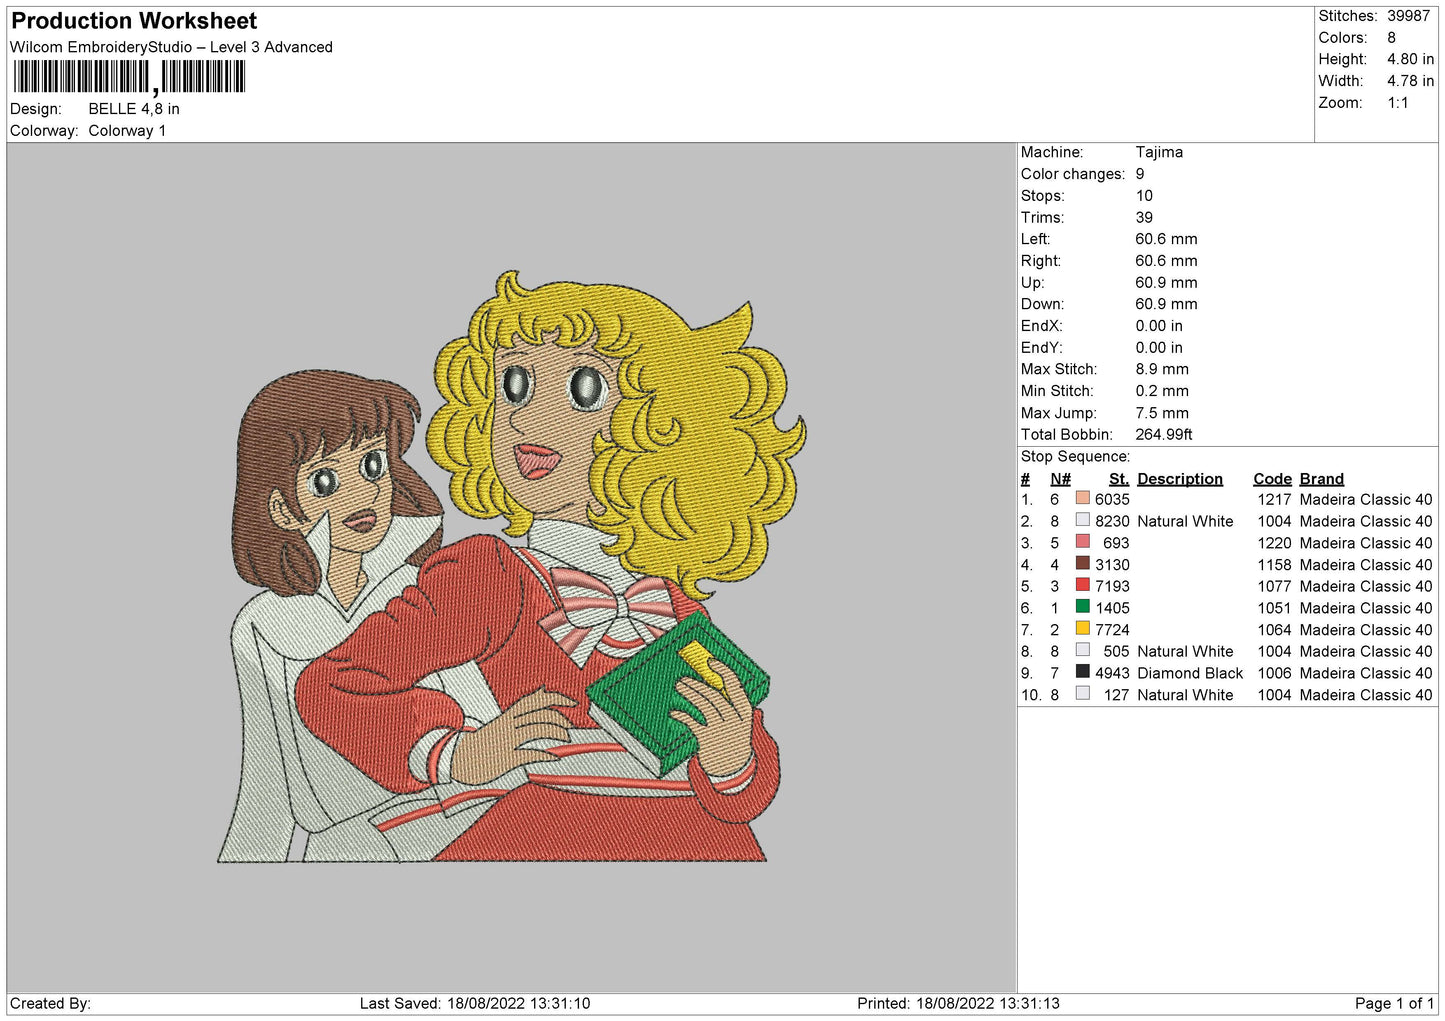The width and height of the screenshot is (1445, 1021).
Task: Choose the green swatch for stitch count 1405
Action: [x=1082, y=607]
